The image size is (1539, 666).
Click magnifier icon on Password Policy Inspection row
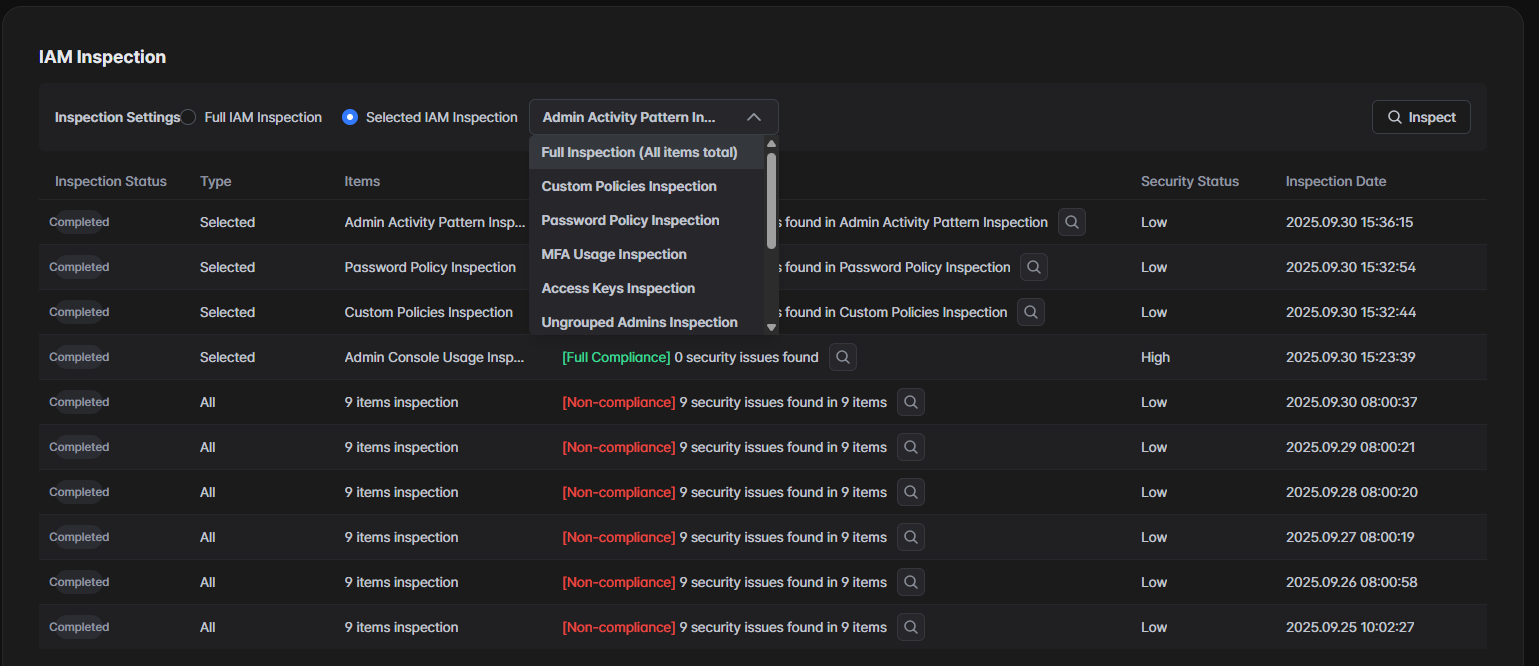1034,267
